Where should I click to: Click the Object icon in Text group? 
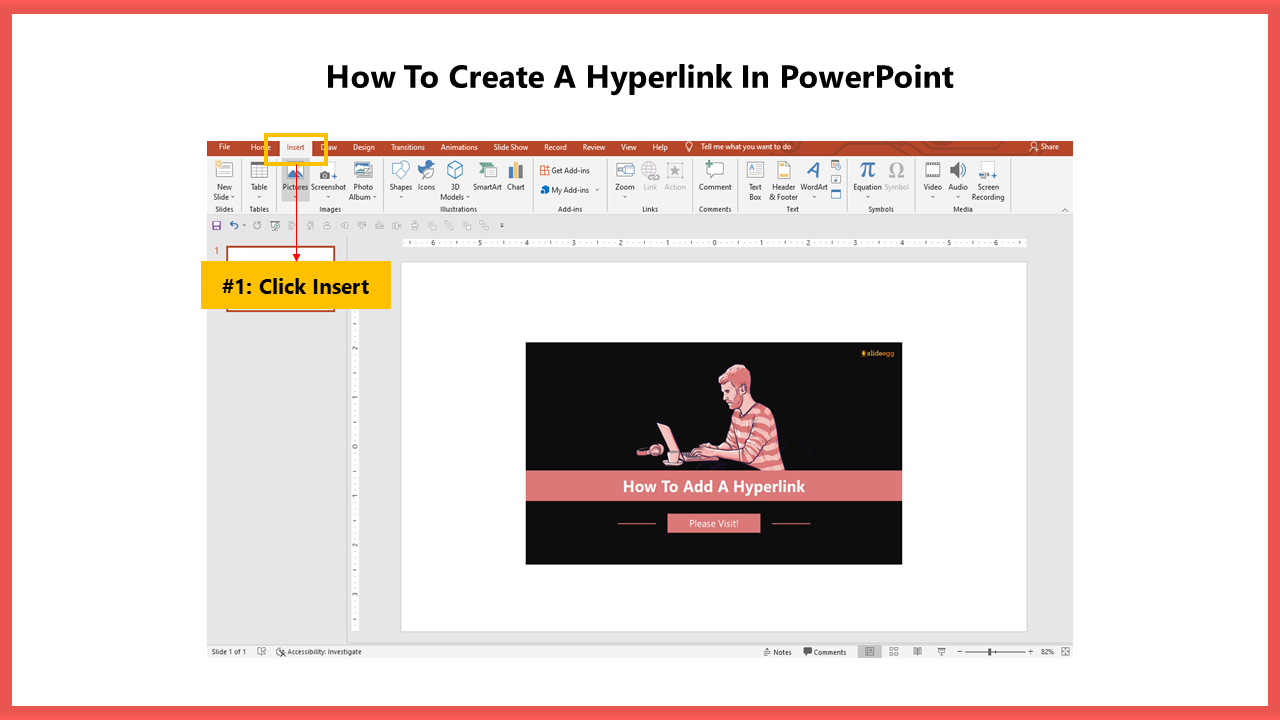click(836, 194)
